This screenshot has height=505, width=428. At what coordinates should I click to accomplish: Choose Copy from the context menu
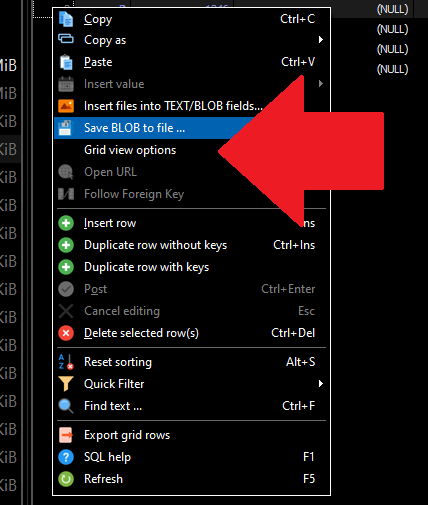tap(192, 19)
